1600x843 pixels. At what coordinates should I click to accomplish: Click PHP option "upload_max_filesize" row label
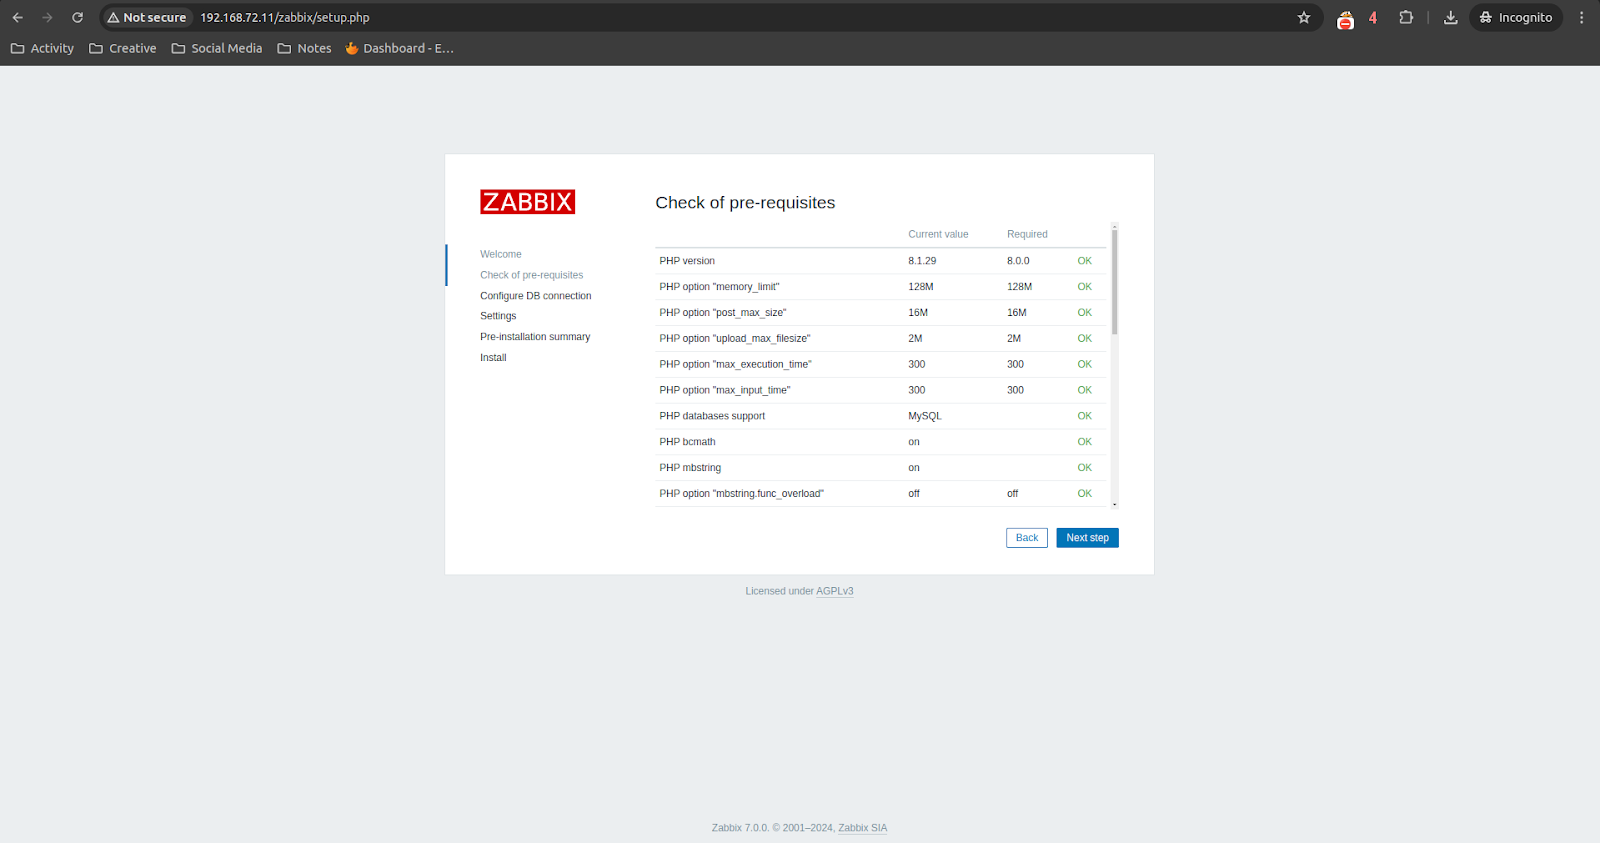coord(735,339)
